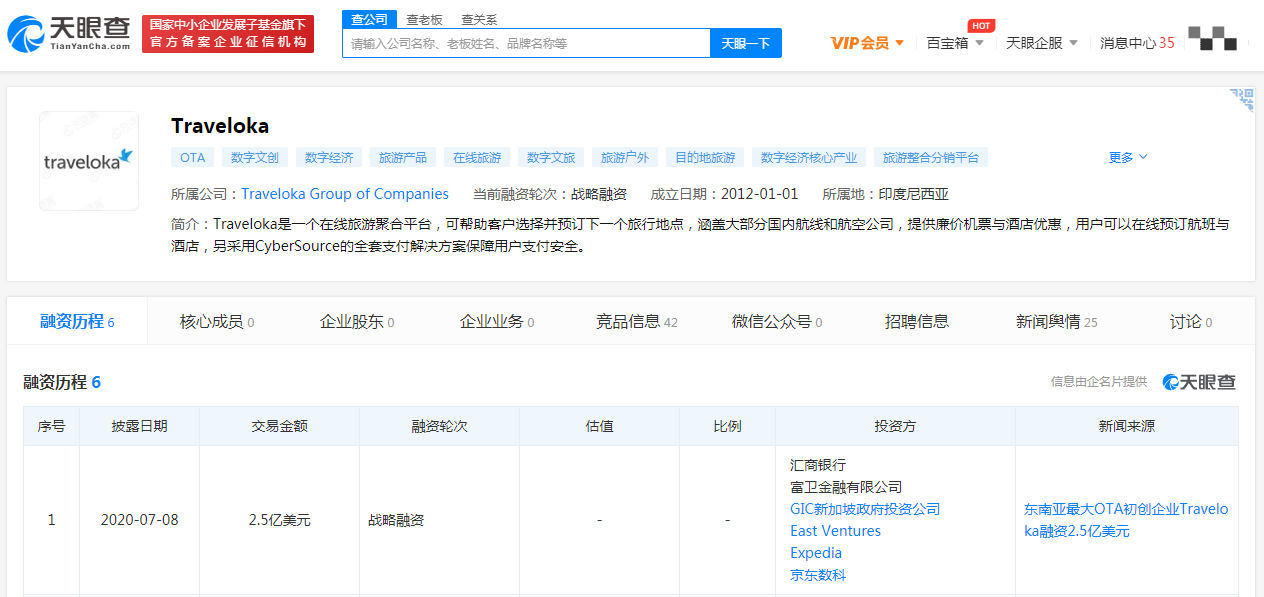The height and width of the screenshot is (597, 1264).
Task: Open the VIP会员 dropdown menu
Action: point(867,43)
